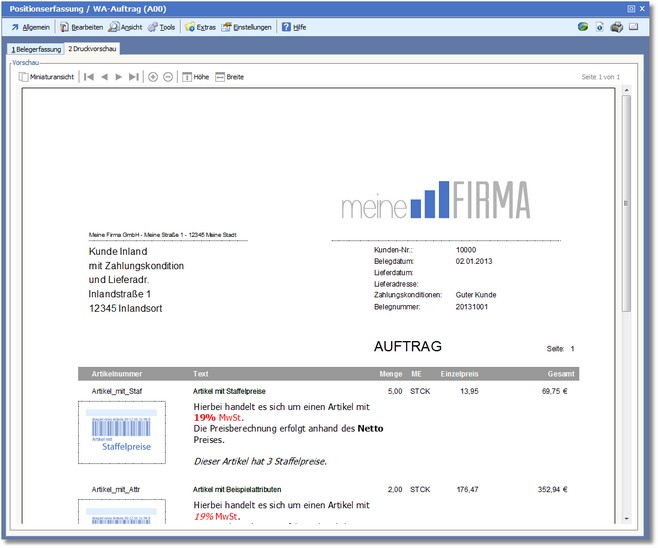Jump to the first page
Image resolution: width=658 pixels, height=548 pixels.
point(89,77)
